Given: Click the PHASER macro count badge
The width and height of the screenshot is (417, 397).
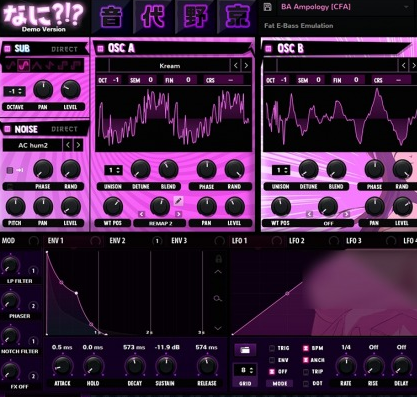Looking at the screenshot, I should pos(33,306).
